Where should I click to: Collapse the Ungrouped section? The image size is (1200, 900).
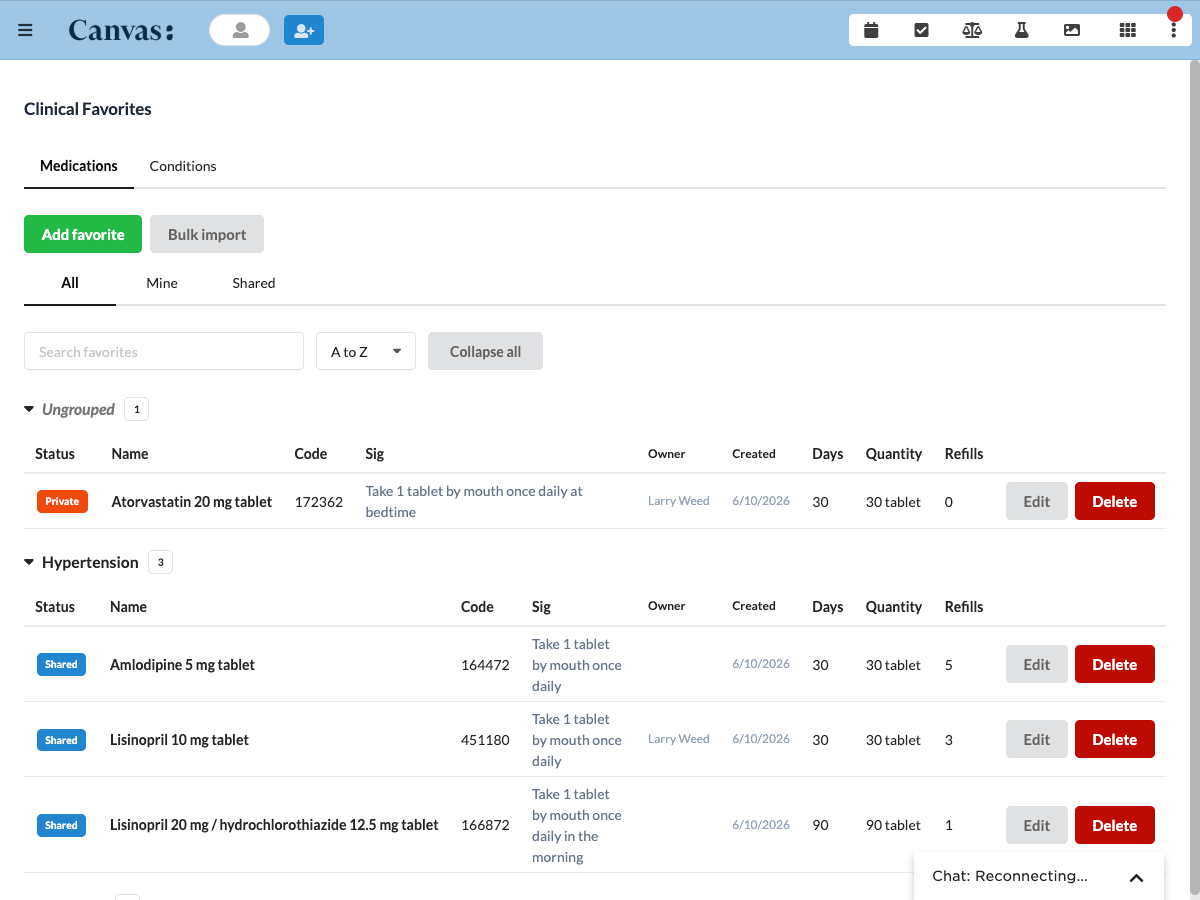[x=30, y=409]
